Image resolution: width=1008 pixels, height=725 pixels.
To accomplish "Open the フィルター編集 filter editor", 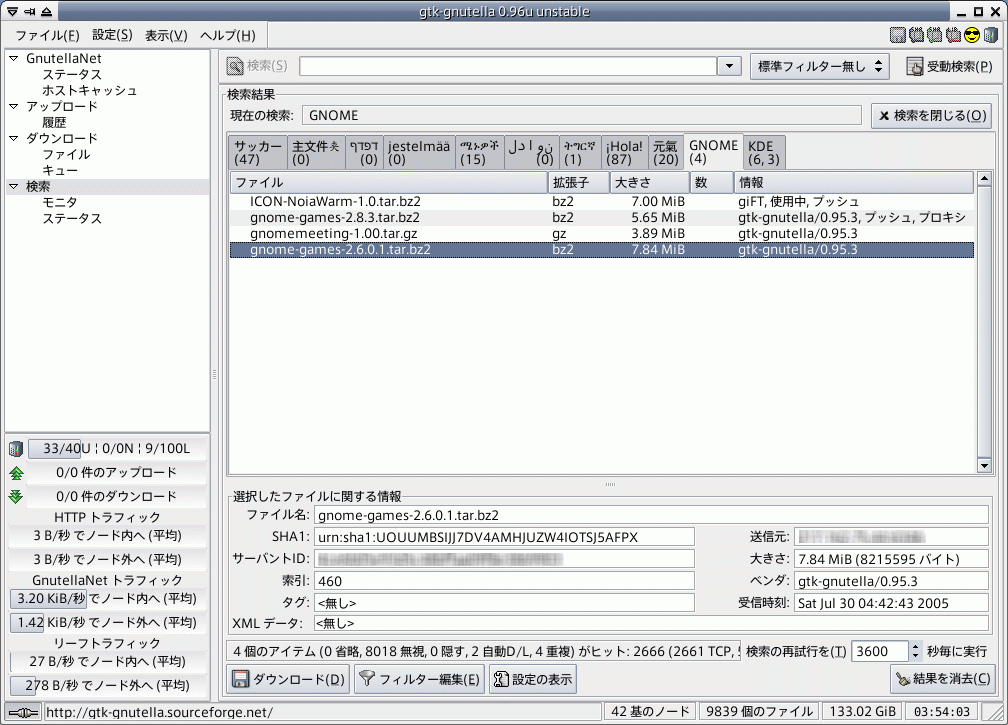I will coord(420,680).
